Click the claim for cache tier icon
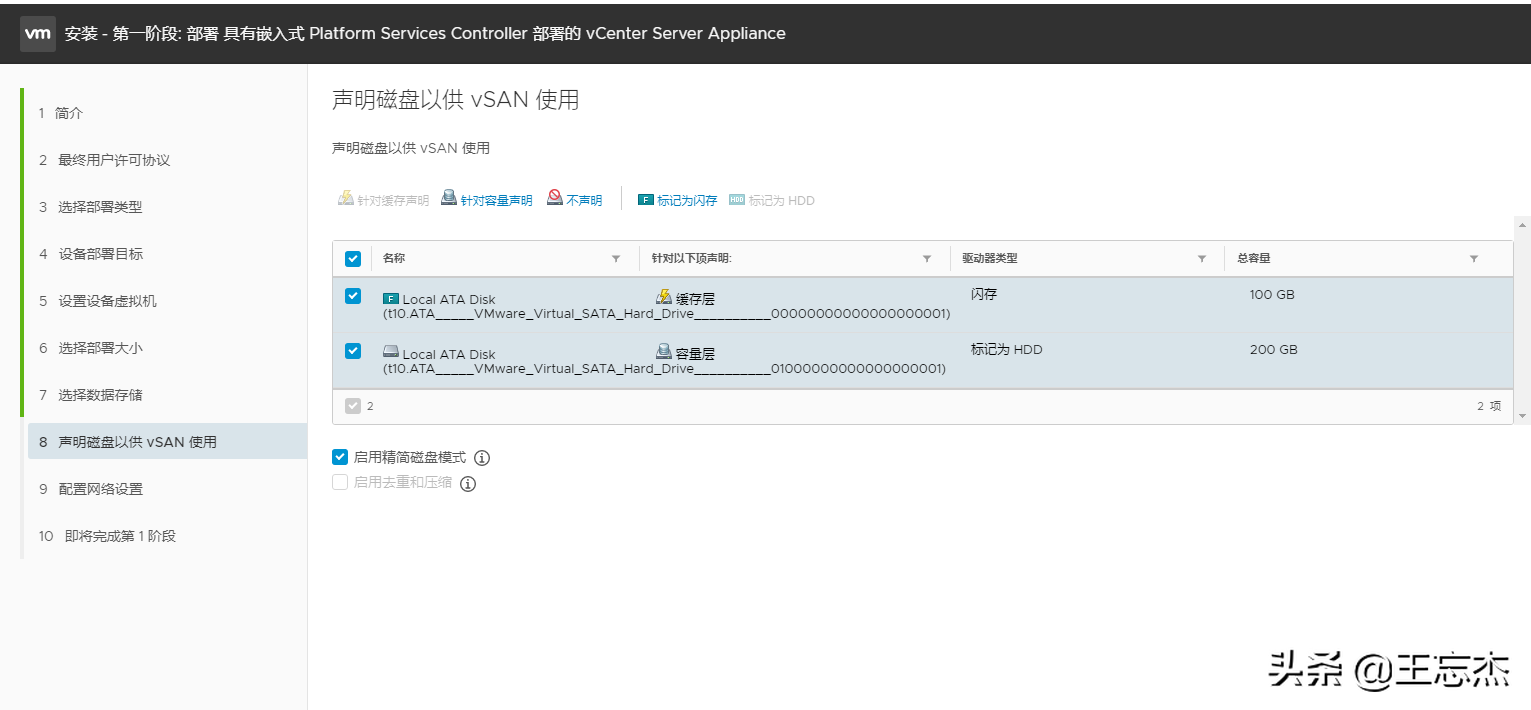1531x710 pixels. pyautogui.click(x=346, y=198)
